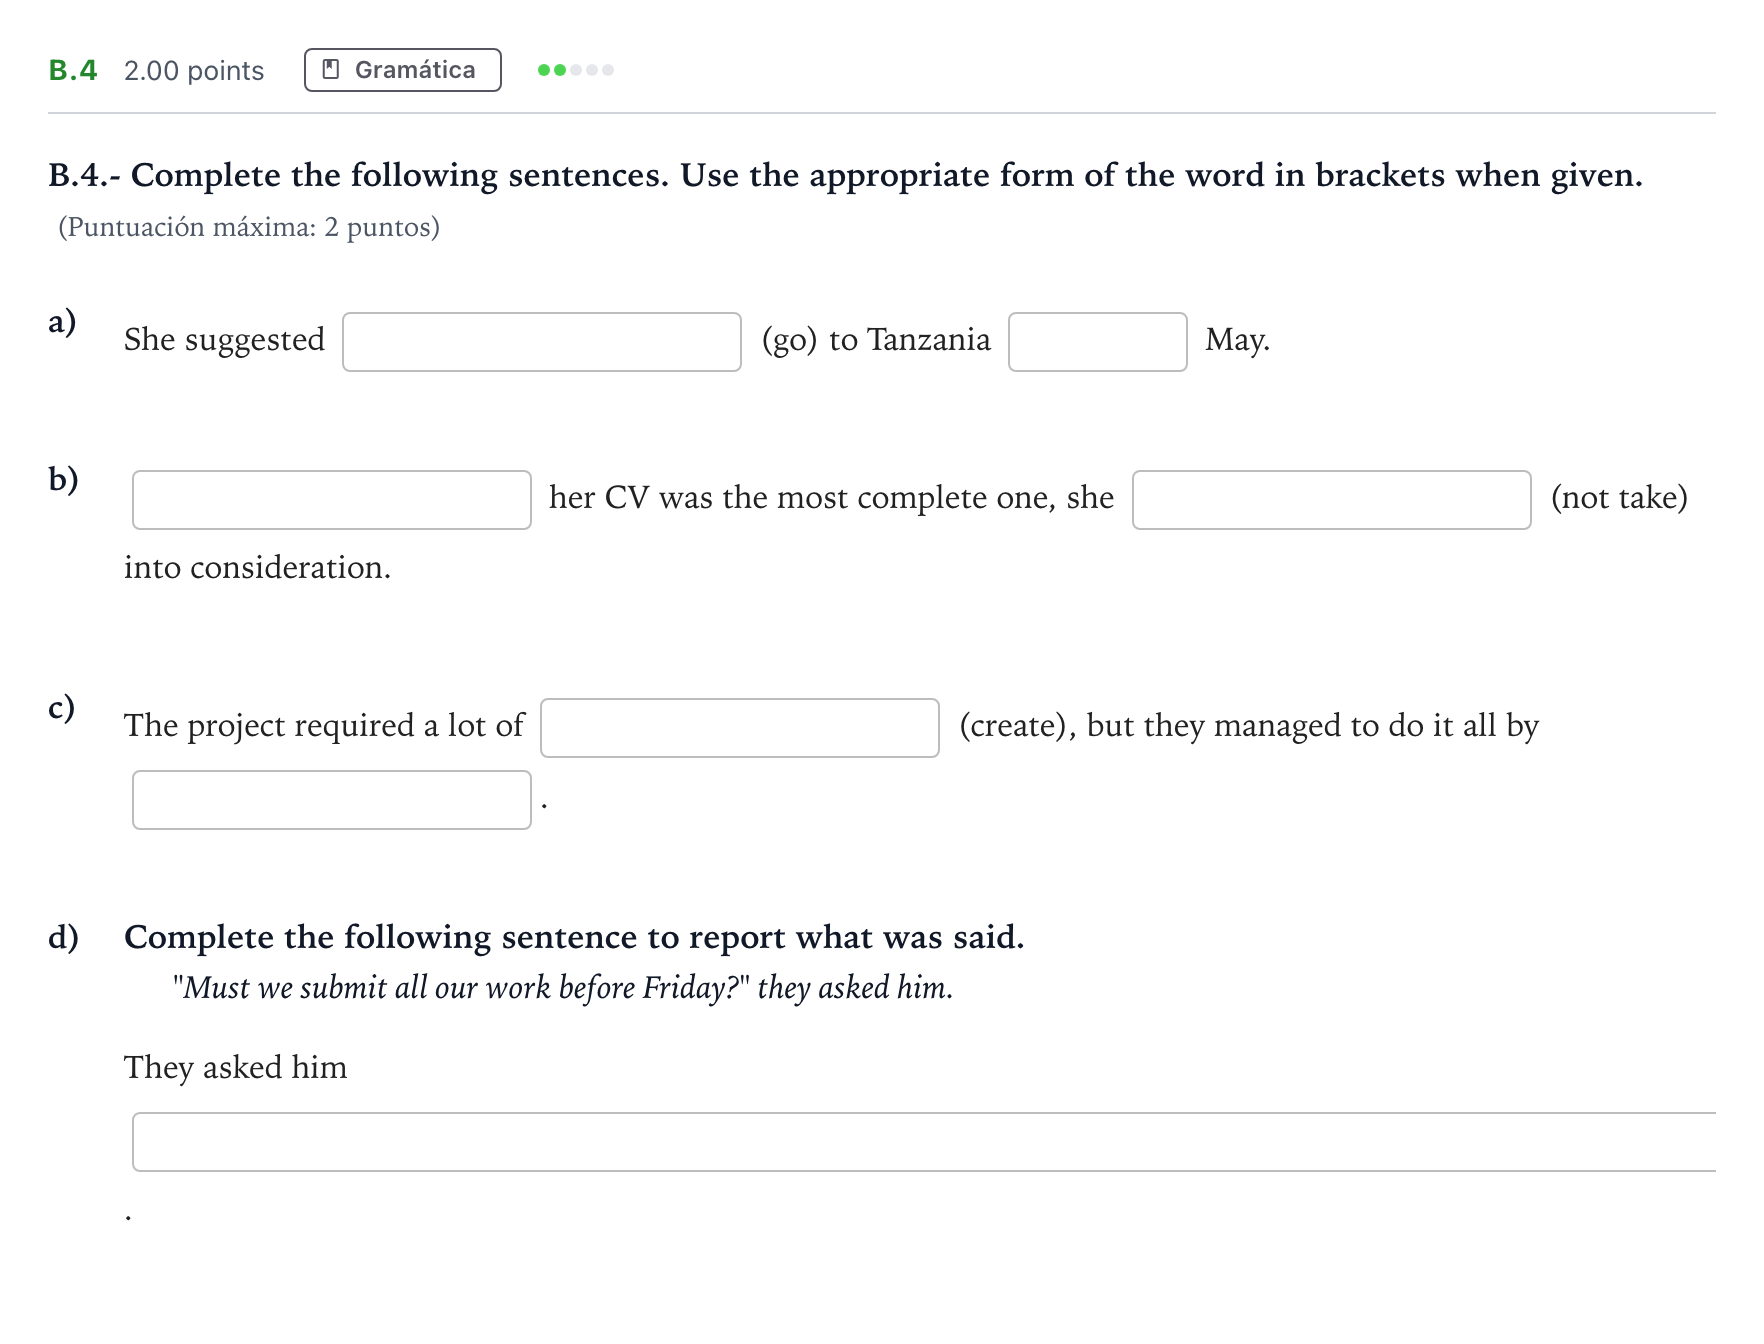
Task: Click the Gramática tag button
Action: pos(403,70)
